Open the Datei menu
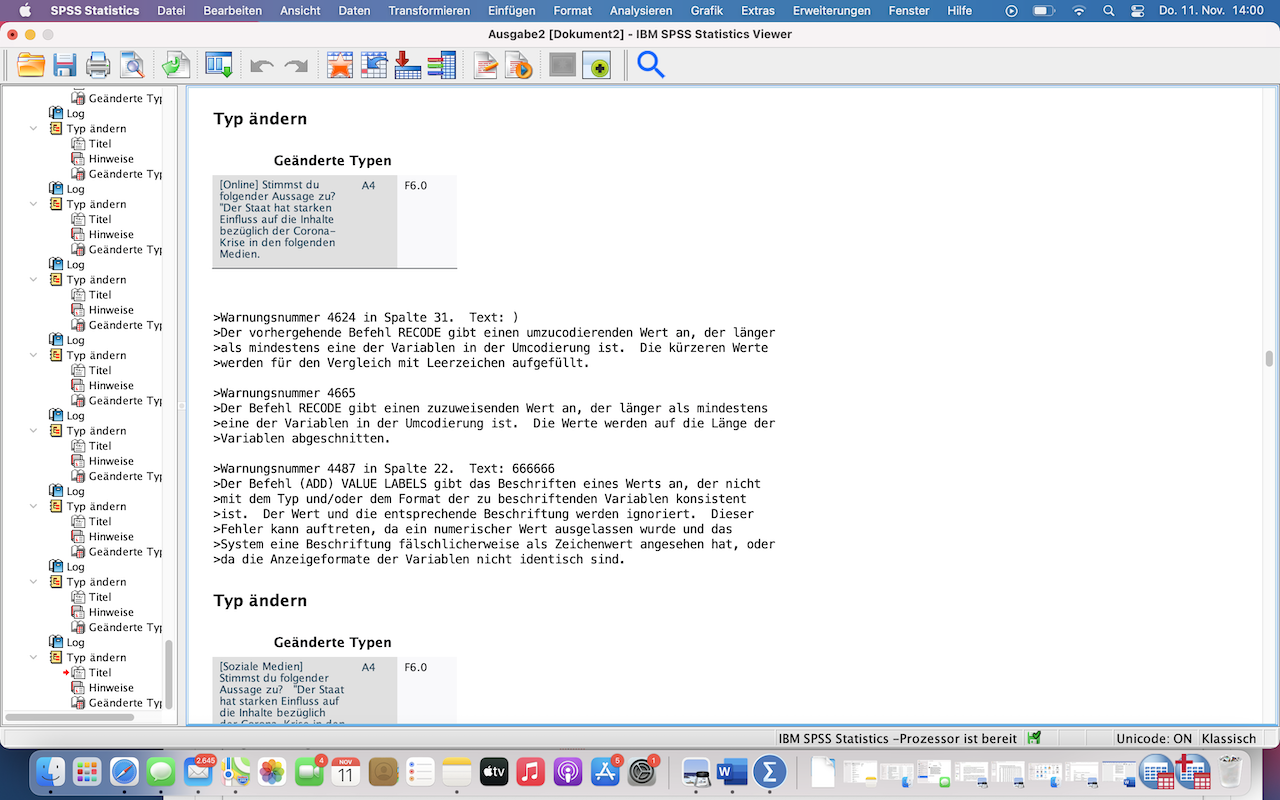Screen dimensions: 1280x800 pyautogui.click(x=171, y=11)
